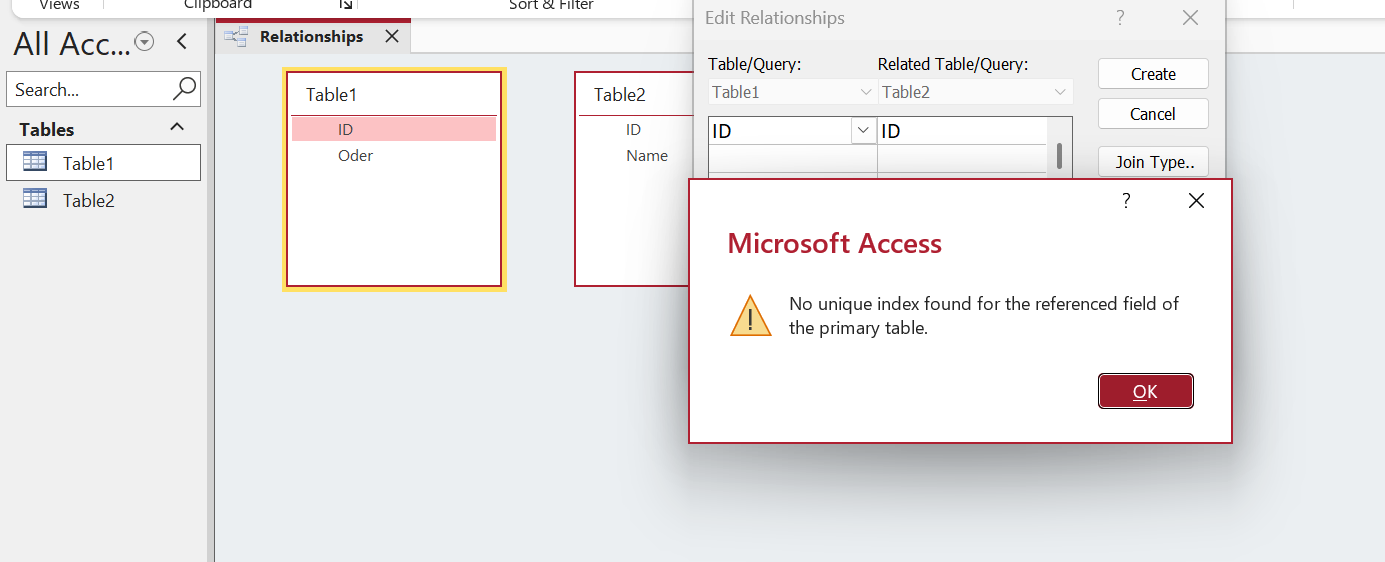Collapse the Tables group
This screenshot has width=1385, height=562.
pyautogui.click(x=177, y=127)
